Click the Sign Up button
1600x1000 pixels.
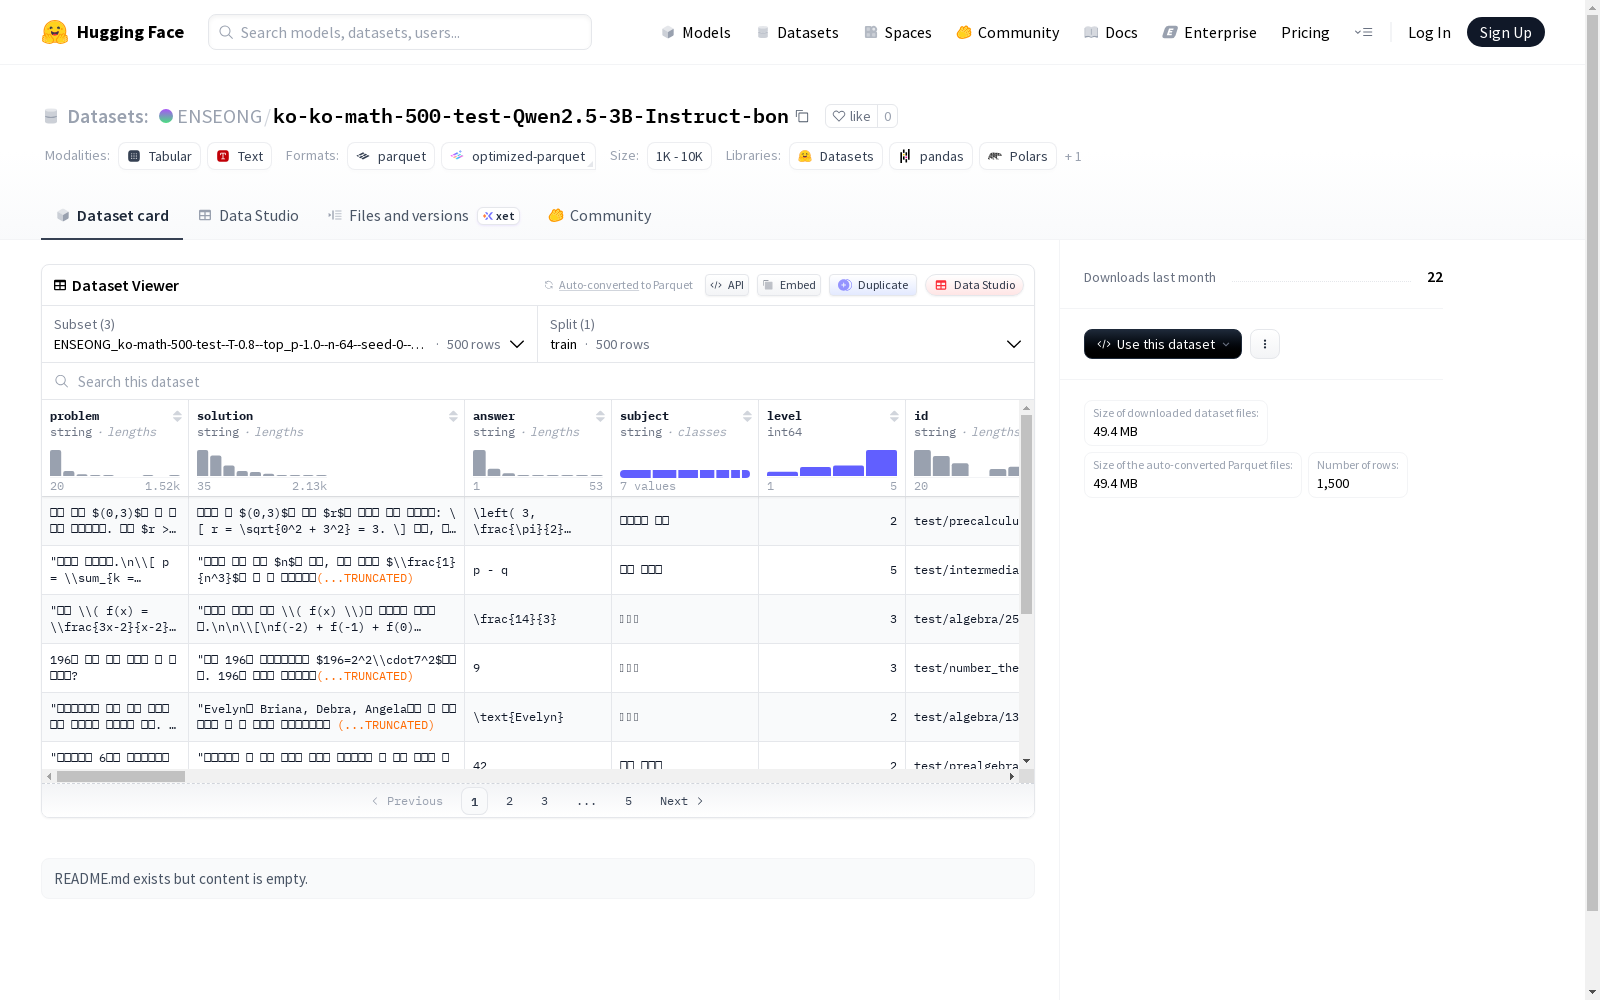(1506, 32)
